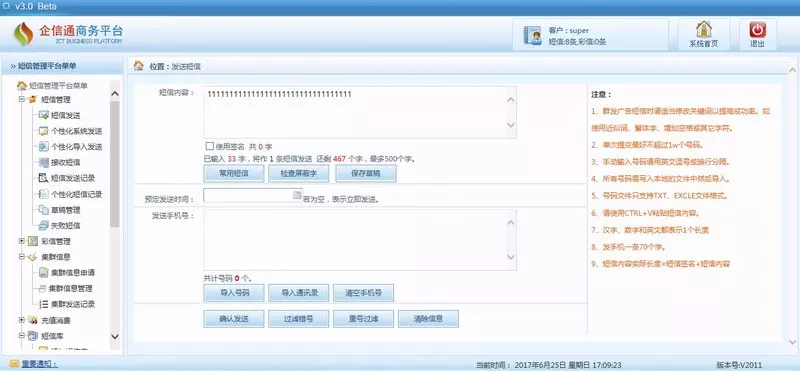Image resolution: width=800 pixels, height=371 pixels.
Task: Click the 导入通讯录 button
Action: click(298, 293)
